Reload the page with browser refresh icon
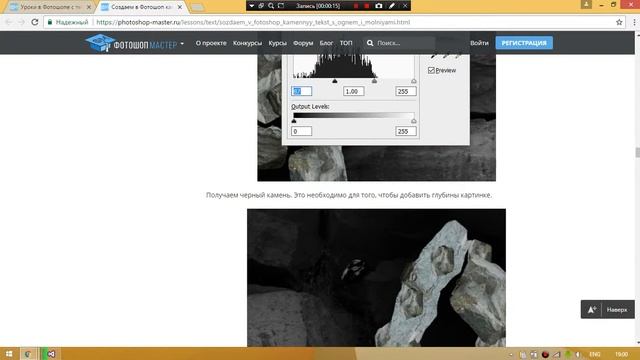640x360 pixels. tap(35, 22)
